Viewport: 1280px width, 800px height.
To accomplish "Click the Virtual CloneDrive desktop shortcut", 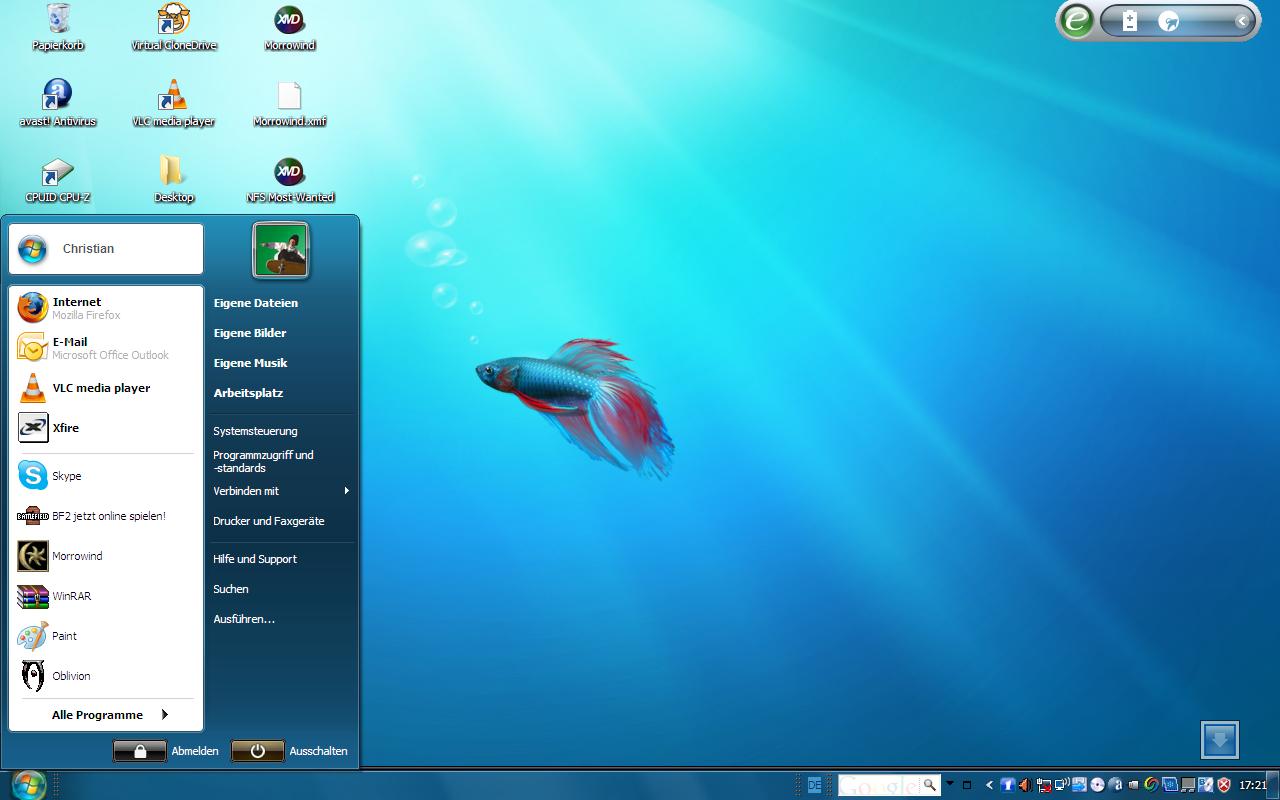I will (173, 26).
